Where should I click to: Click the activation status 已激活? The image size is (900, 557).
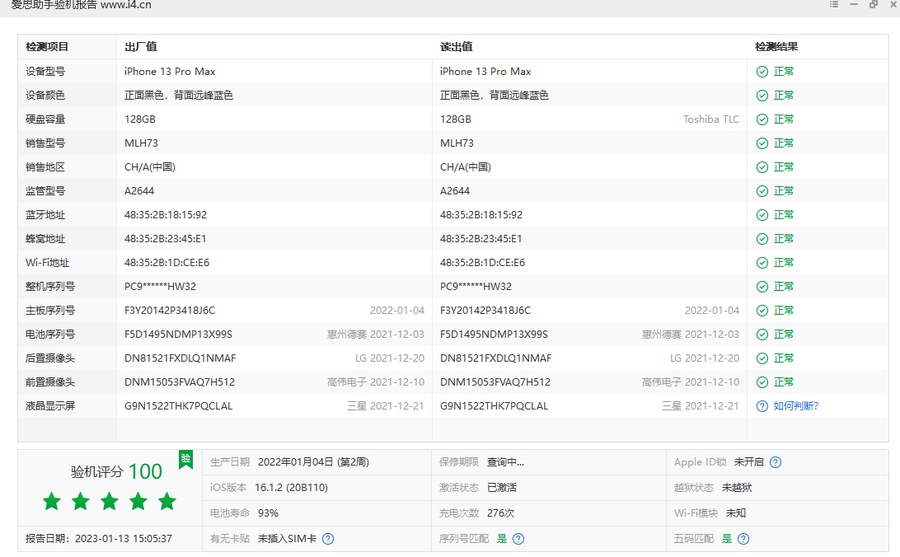pyautogui.click(x=502, y=488)
